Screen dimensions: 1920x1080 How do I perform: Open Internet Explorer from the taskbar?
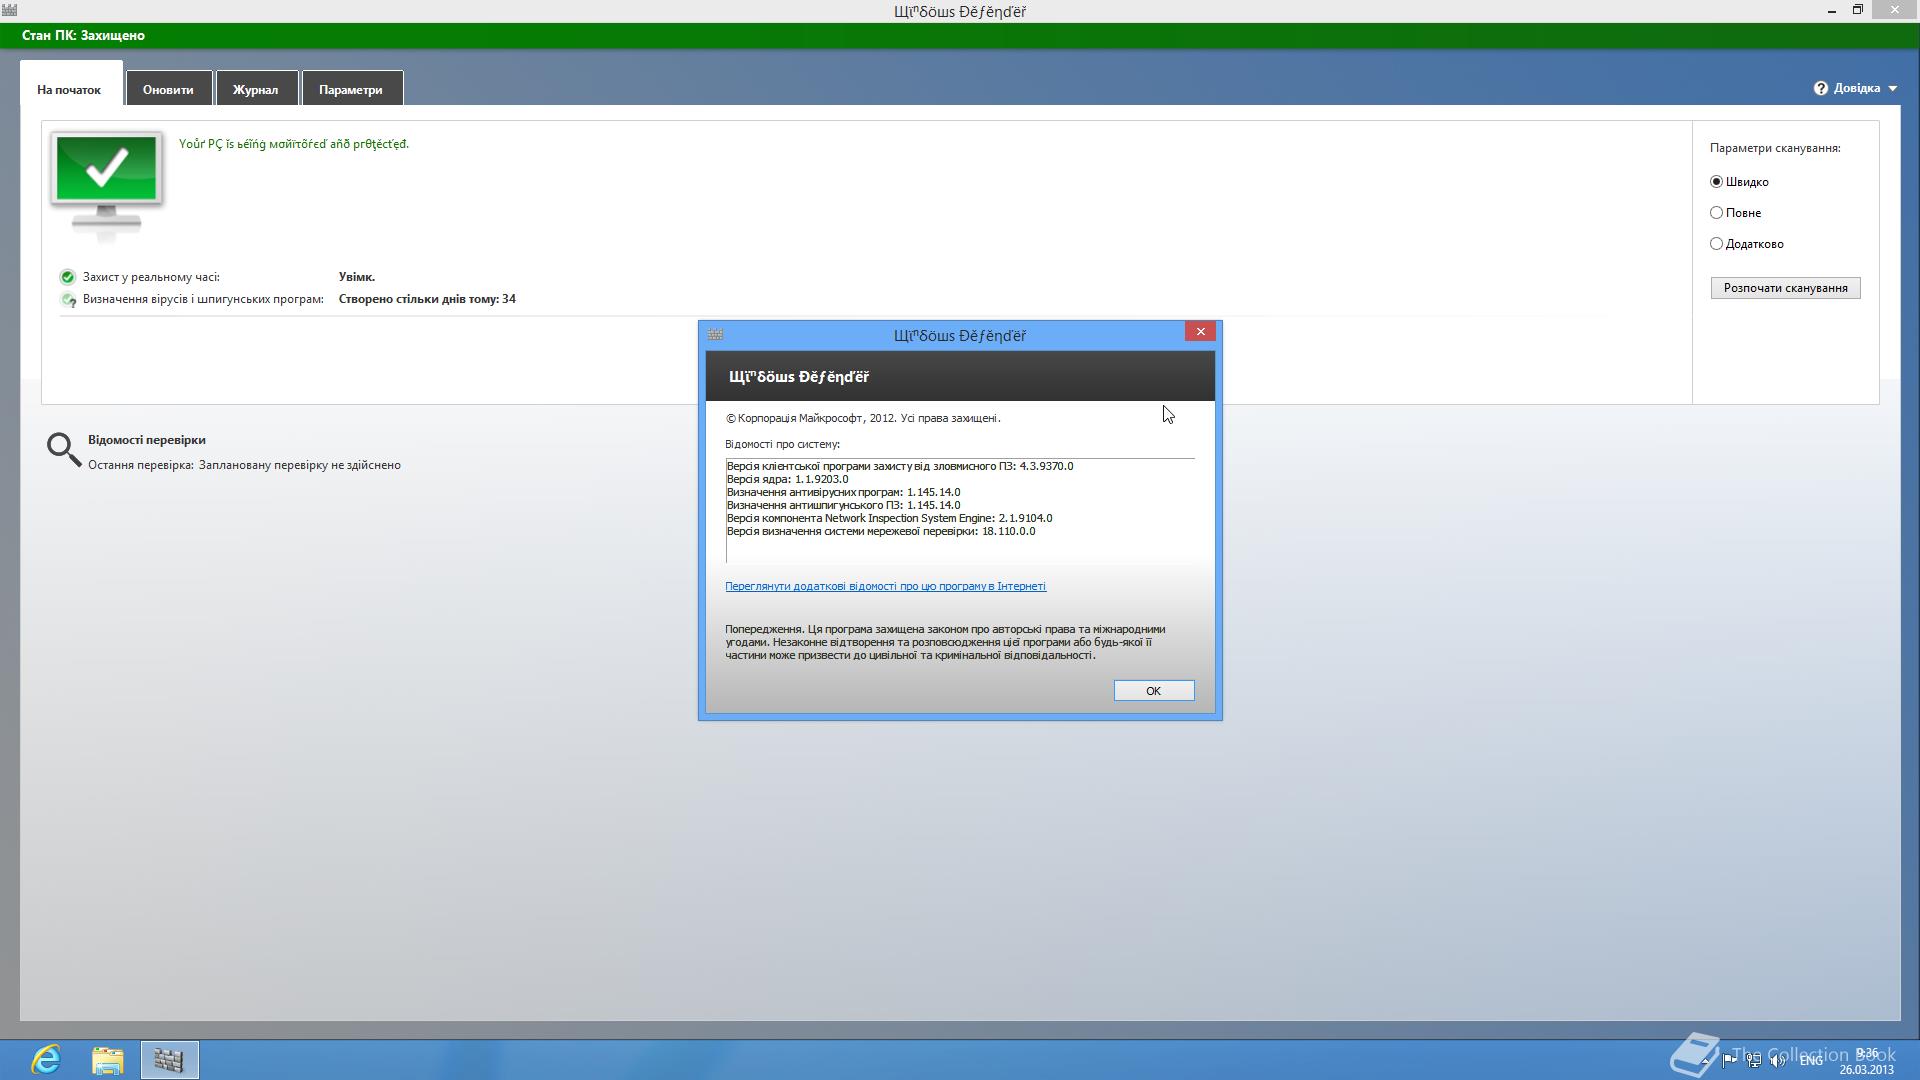pos(46,1059)
